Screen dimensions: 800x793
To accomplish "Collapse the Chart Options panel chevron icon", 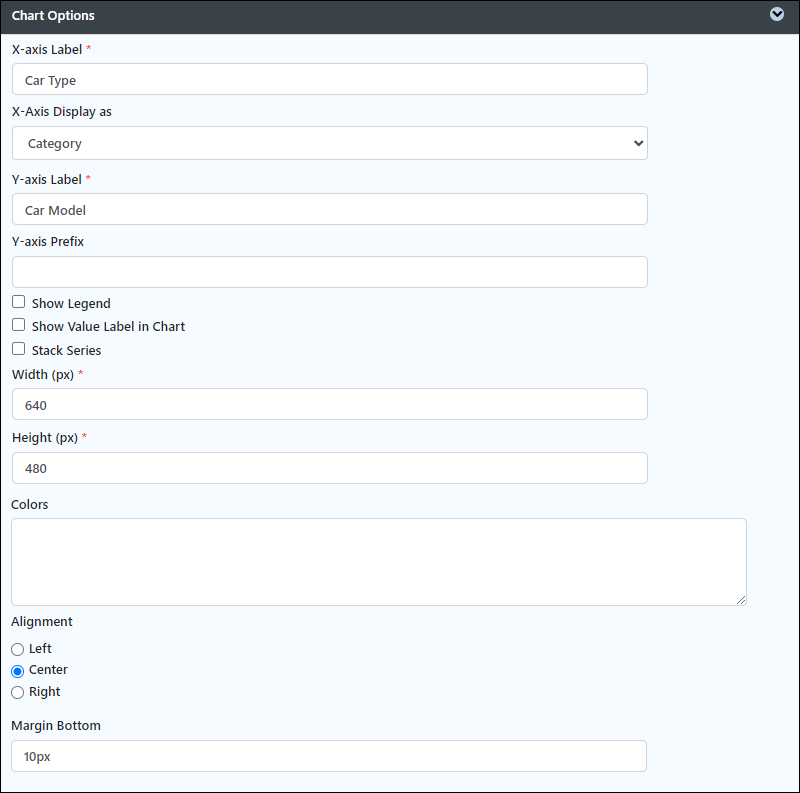I will coord(777,14).
